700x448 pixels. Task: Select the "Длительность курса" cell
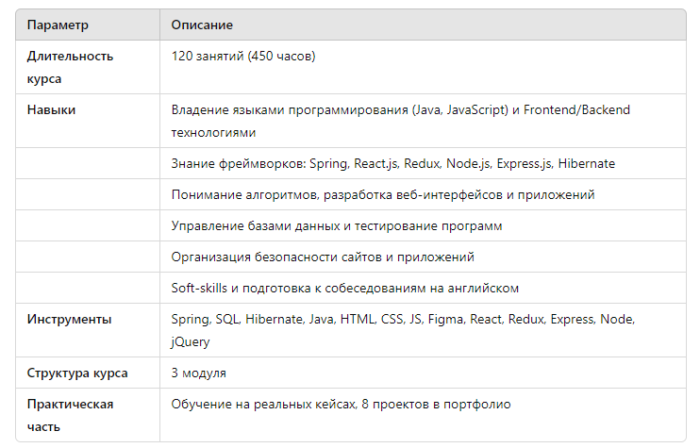(70, 66)
